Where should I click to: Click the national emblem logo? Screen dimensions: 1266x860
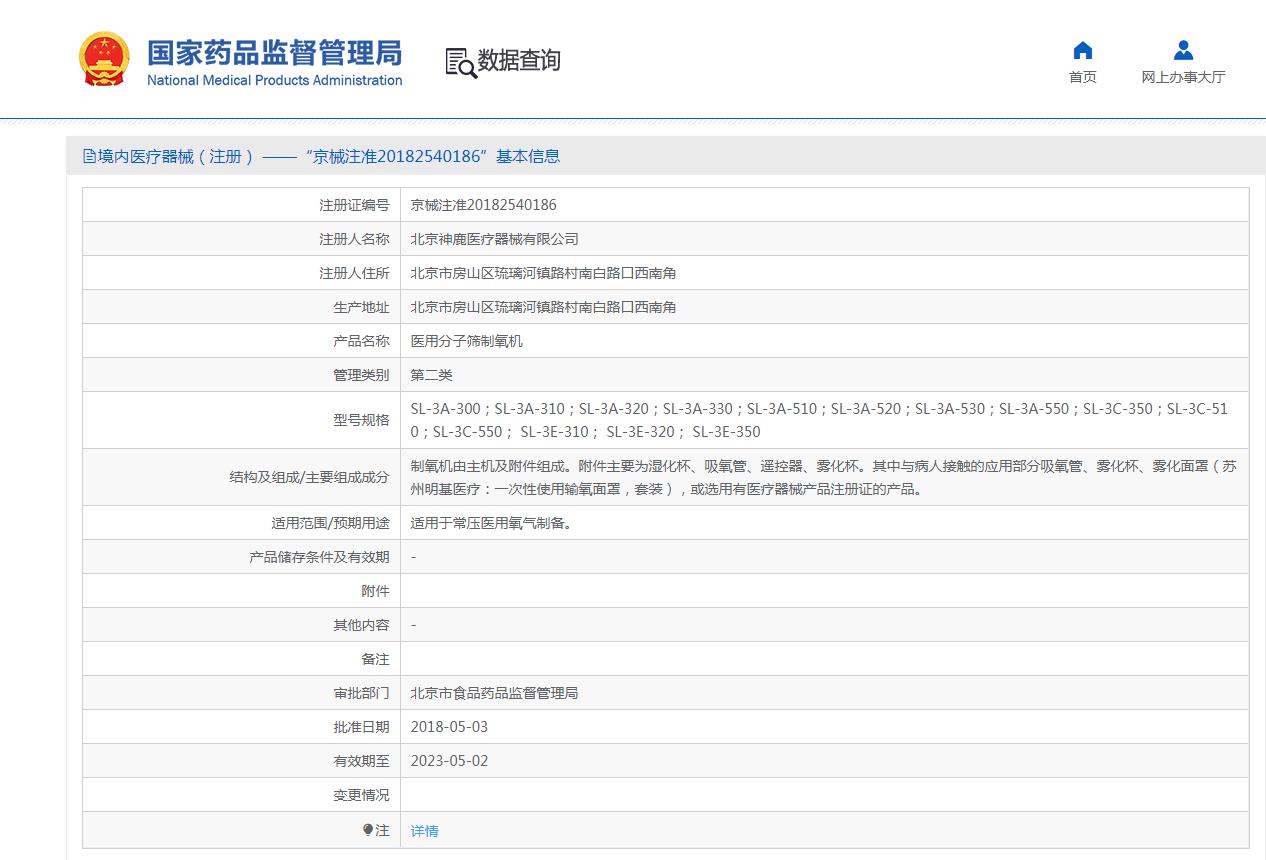click(x=104, y=59)
